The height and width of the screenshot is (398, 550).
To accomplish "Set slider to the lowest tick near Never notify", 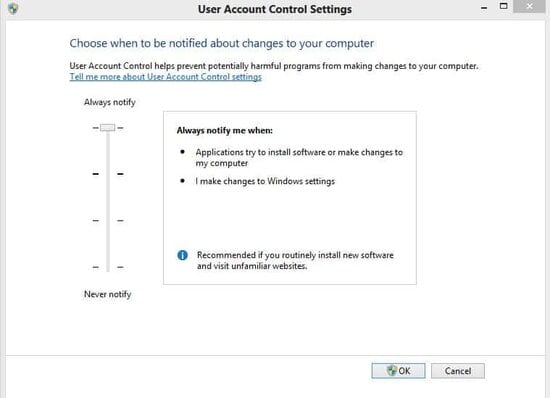I will [x=108, y=267].
